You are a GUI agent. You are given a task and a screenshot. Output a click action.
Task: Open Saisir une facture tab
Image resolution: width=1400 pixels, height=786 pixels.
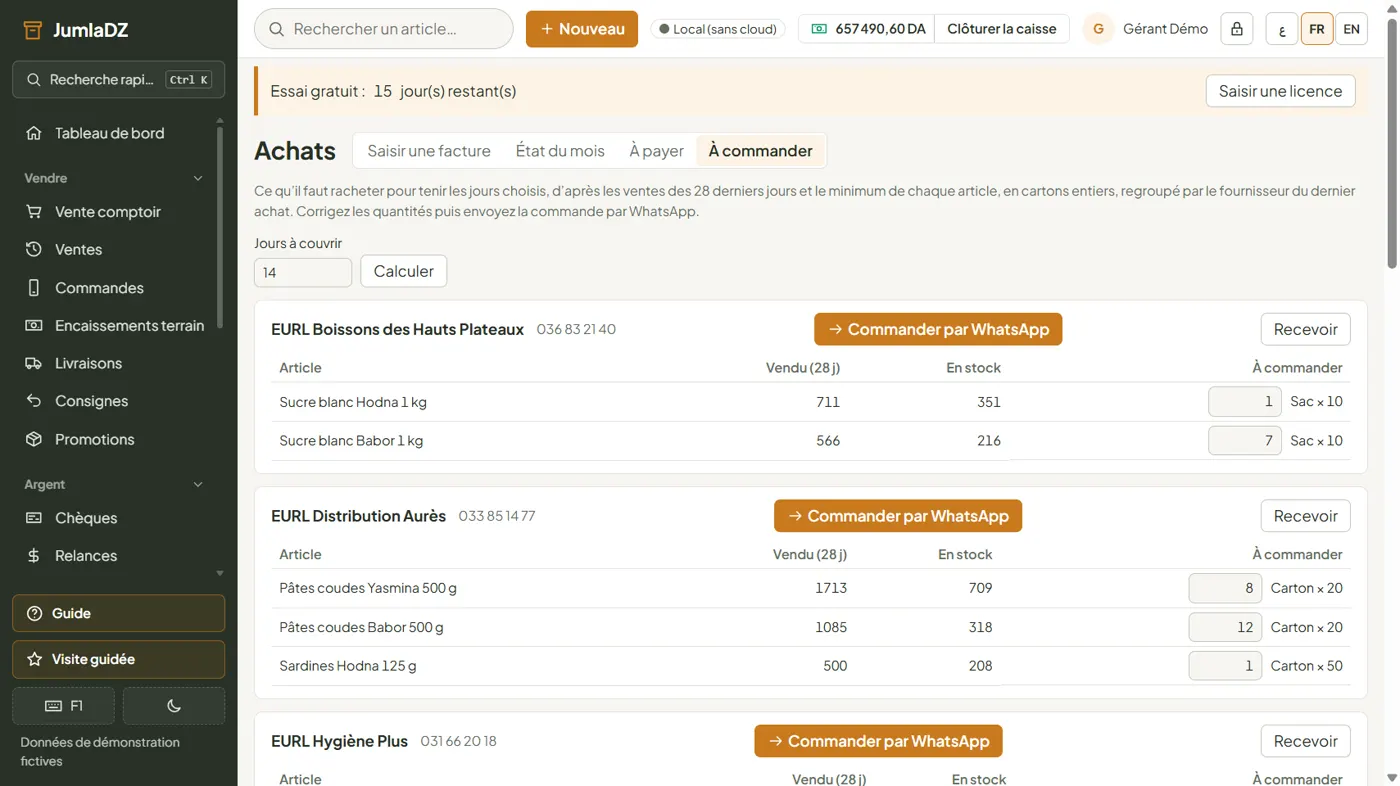[x=429, y=151]
